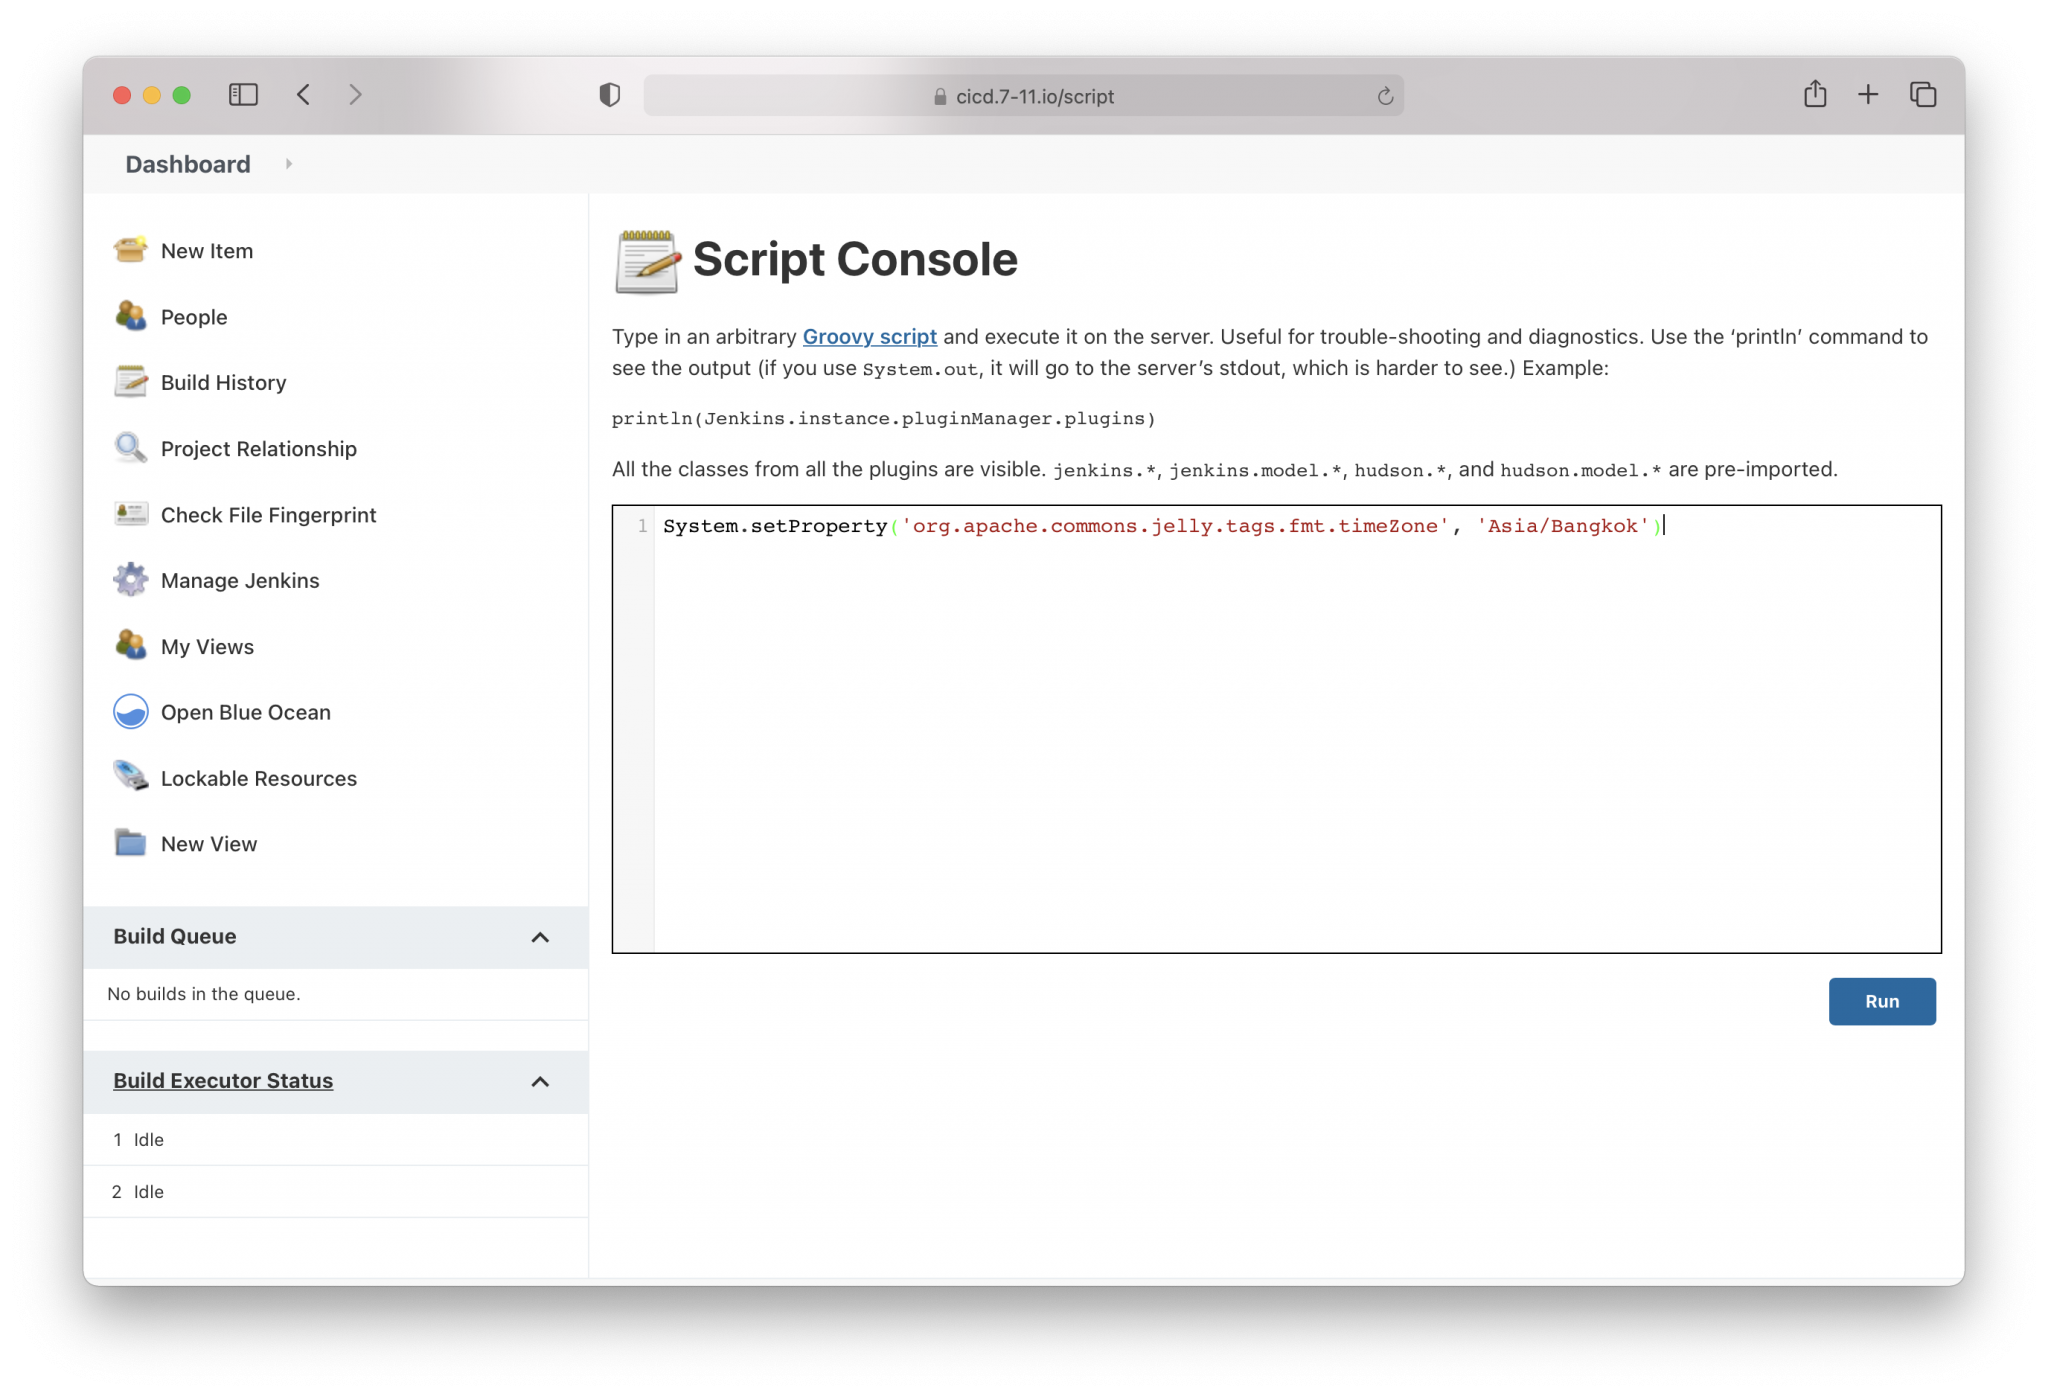The height and width of the screenshot is (1396, 2048).
Task: Toggle the Safari sidebar
Action: pyautogui.click(x=243, y=95)
